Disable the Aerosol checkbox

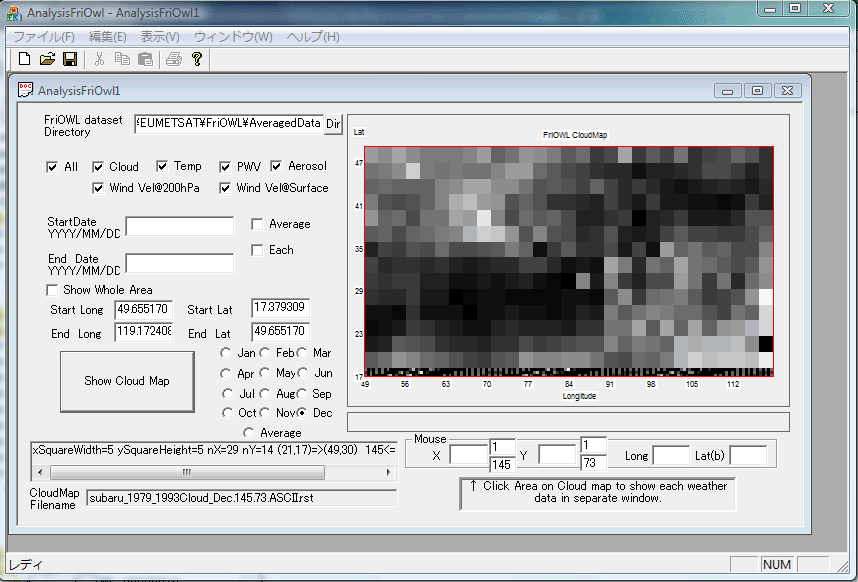coord(277,167)
